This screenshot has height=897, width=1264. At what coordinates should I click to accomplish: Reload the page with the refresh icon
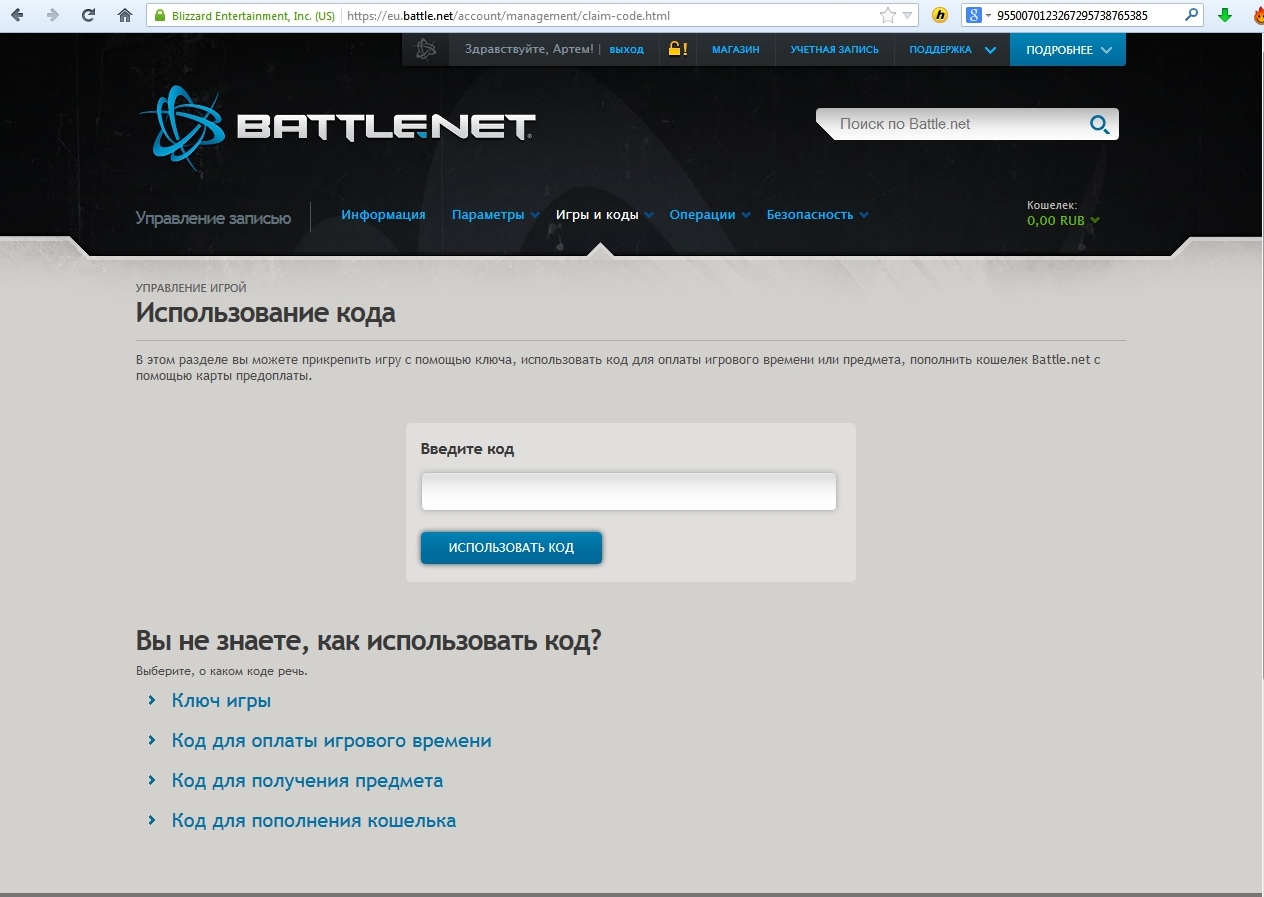[88, 15]
